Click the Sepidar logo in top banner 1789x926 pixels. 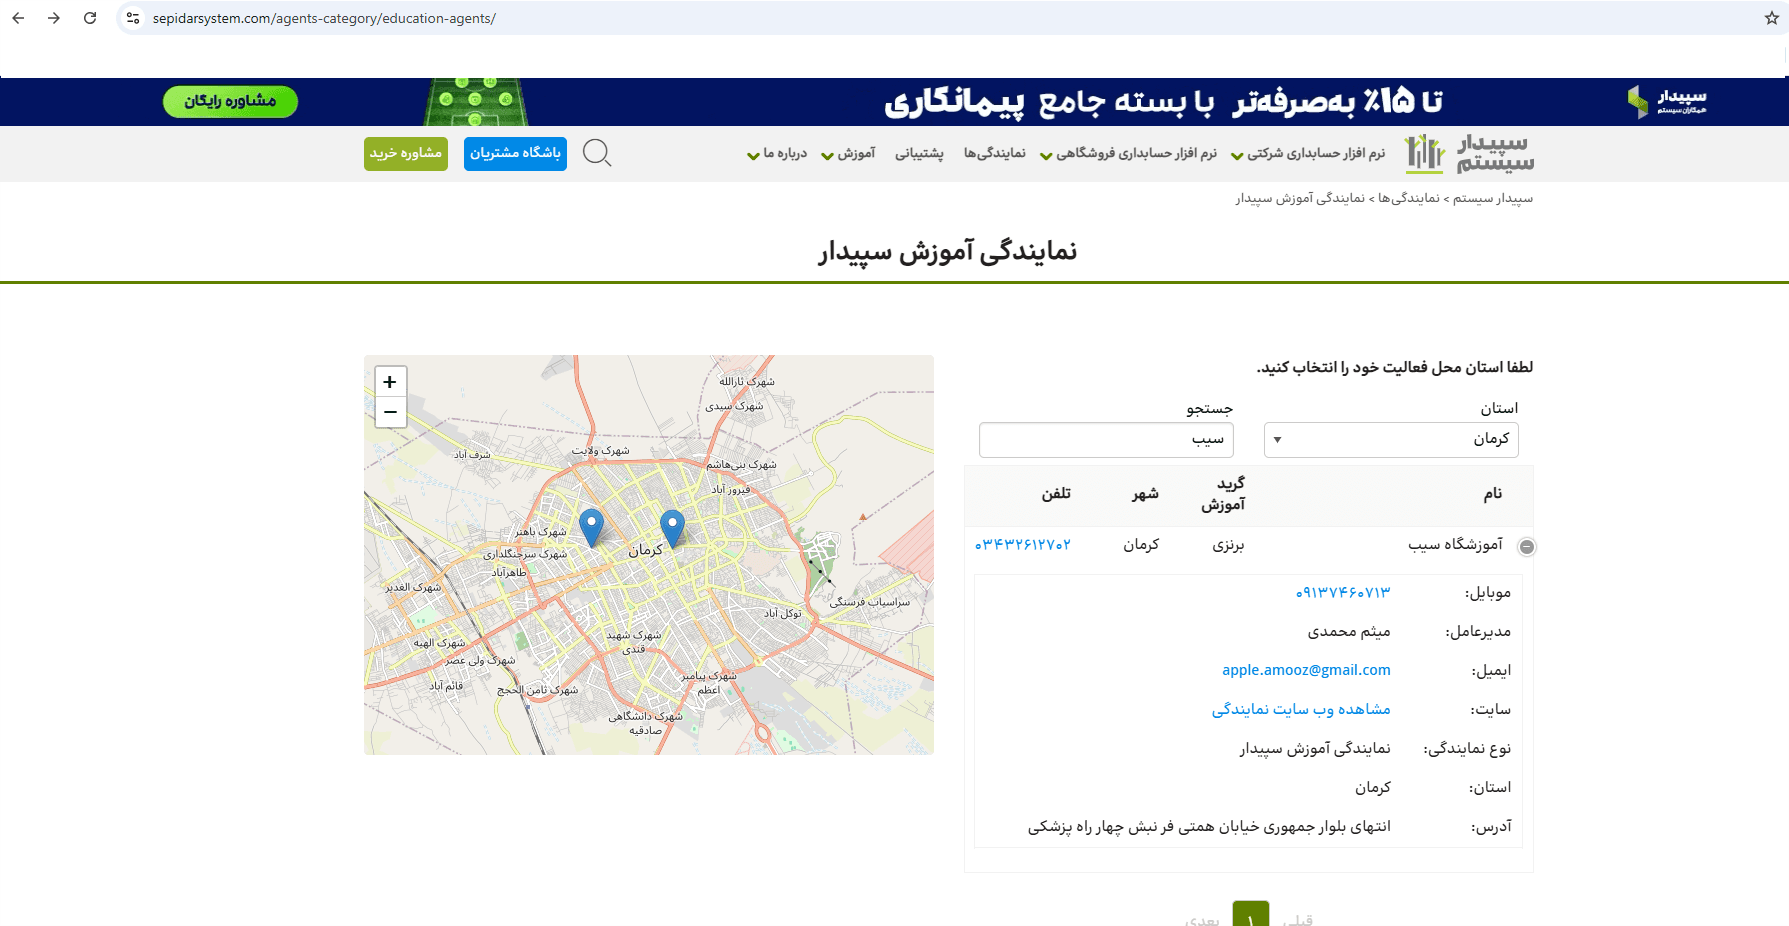(1668, 101)
